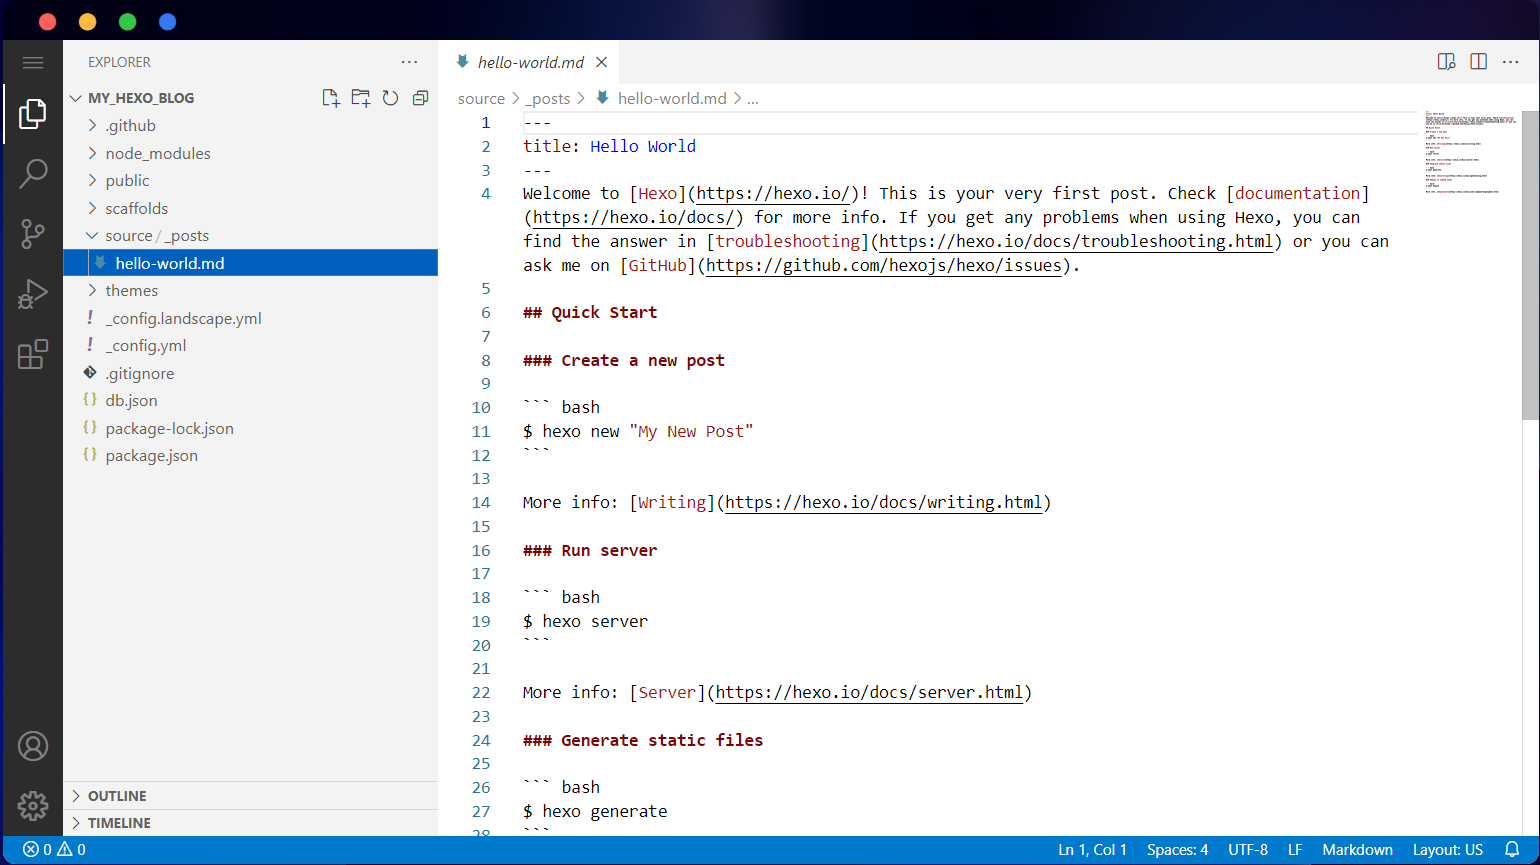Open the Search view in activity bar
The width and height of the screenshot is (1540, 865).
(x=33, y=173)
